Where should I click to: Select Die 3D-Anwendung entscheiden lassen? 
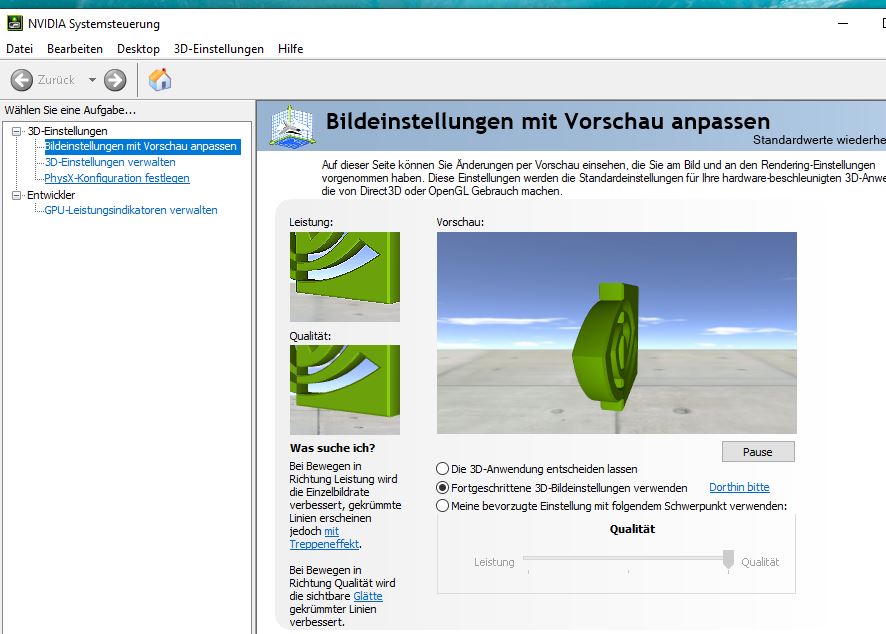pyautogui.click(x=442, y=468)
